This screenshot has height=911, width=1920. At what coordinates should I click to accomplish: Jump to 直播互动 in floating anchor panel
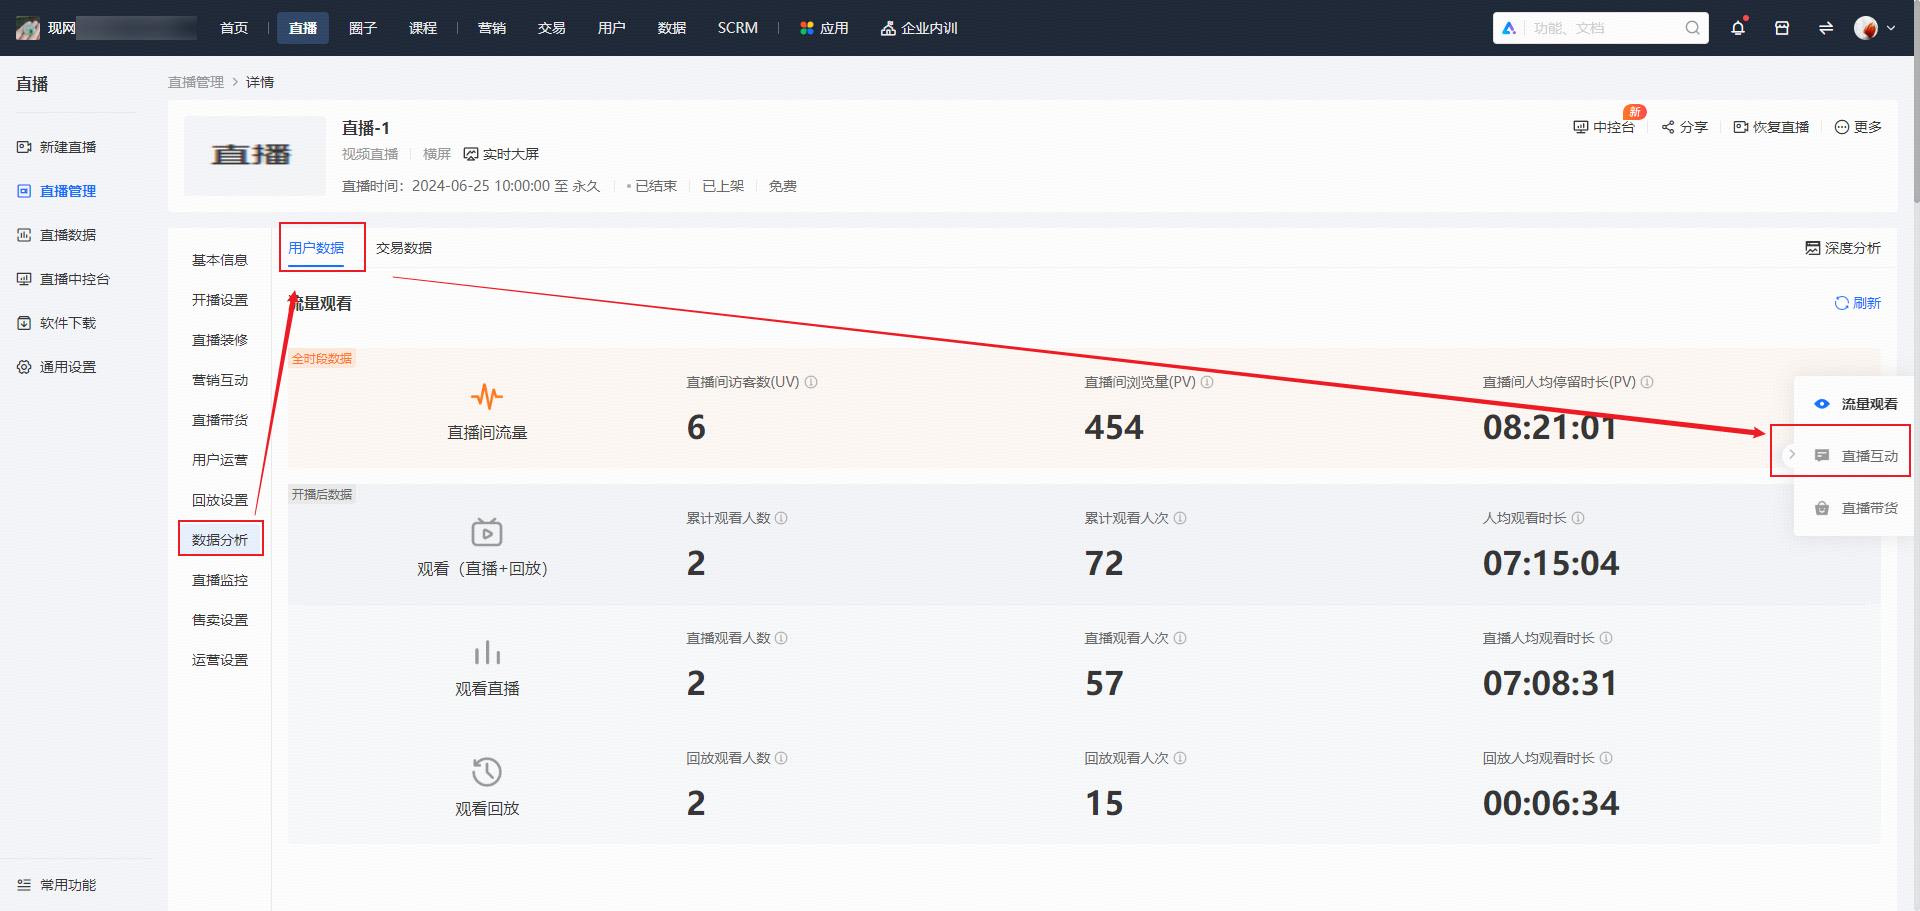click(x=1856, y=456)
